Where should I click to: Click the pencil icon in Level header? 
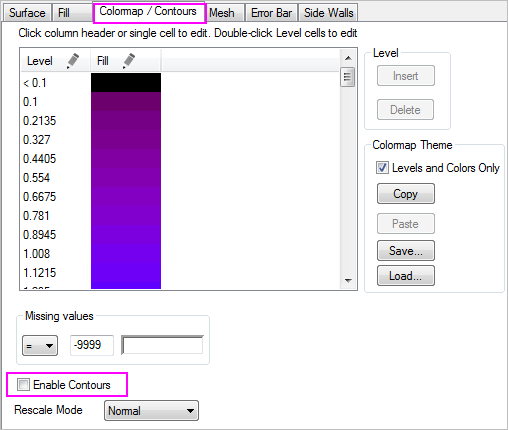73,61
